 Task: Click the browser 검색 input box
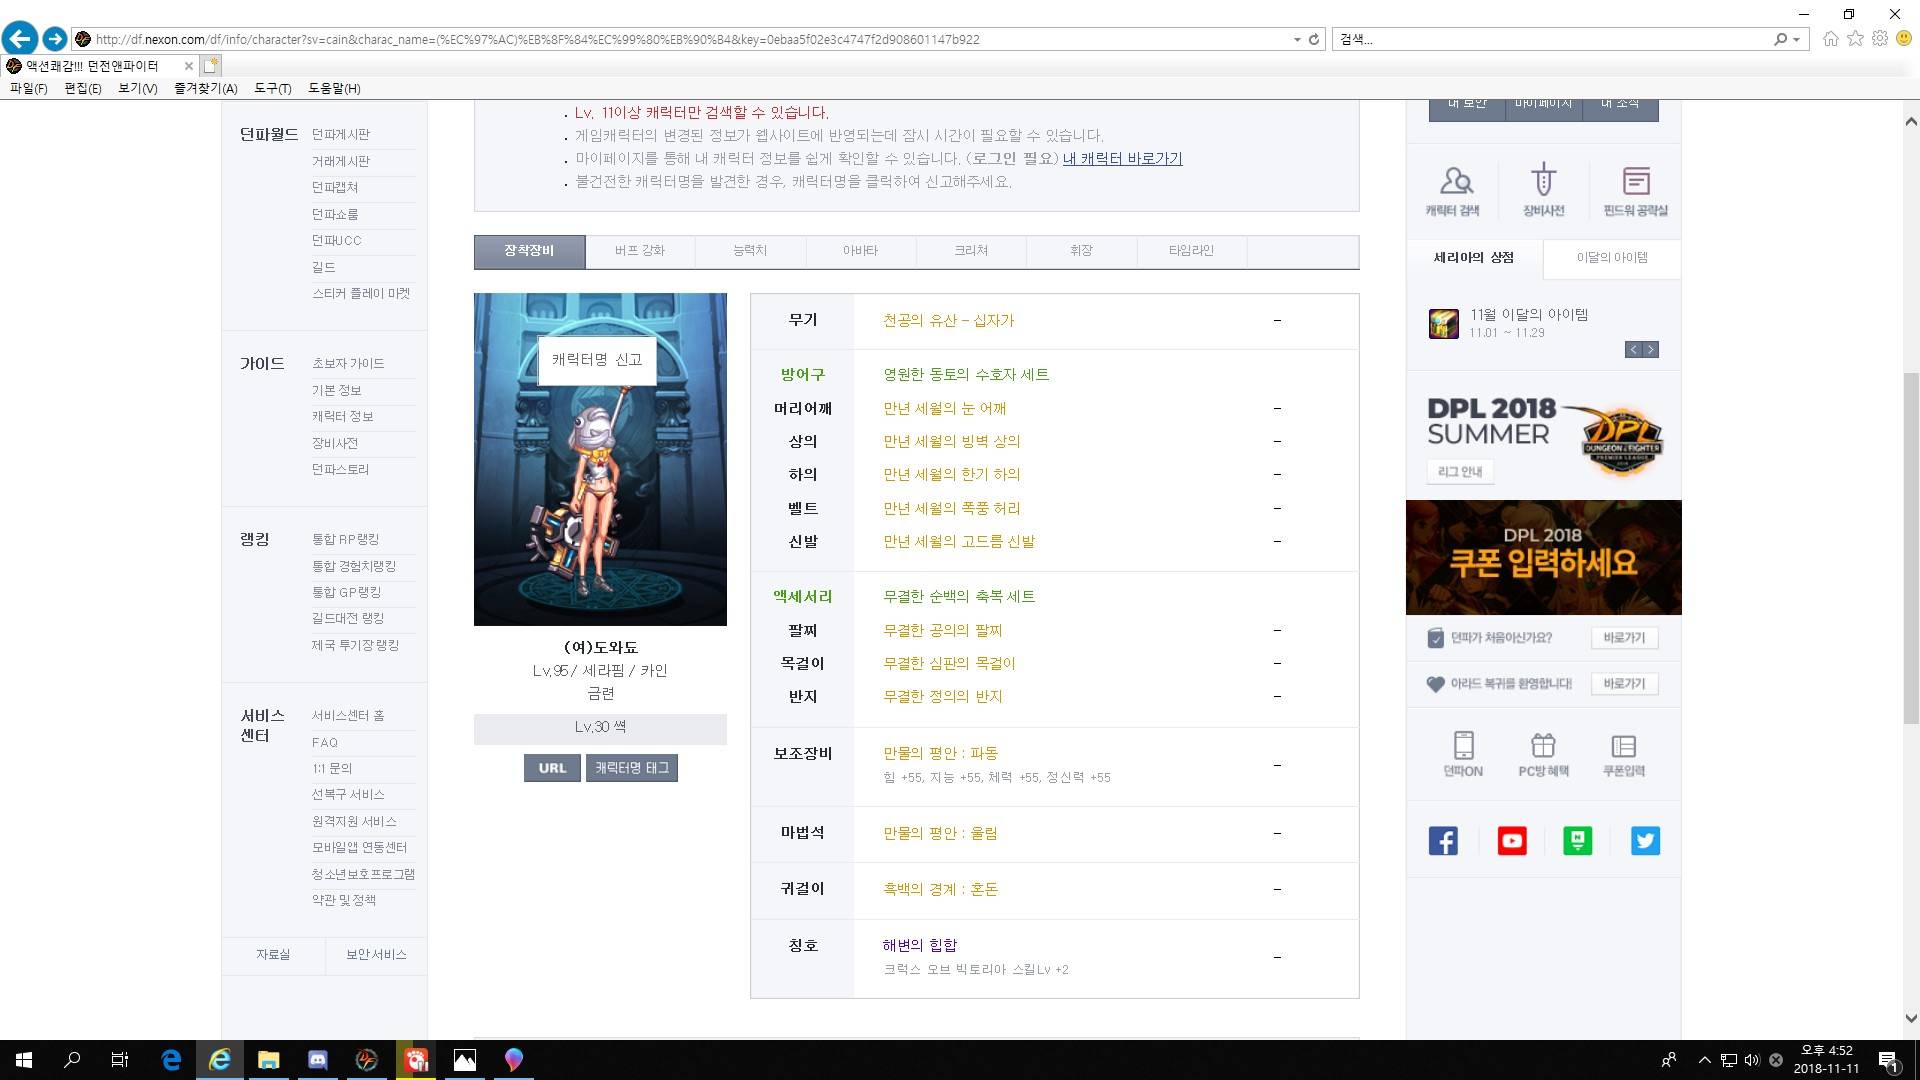(1553, 39)
